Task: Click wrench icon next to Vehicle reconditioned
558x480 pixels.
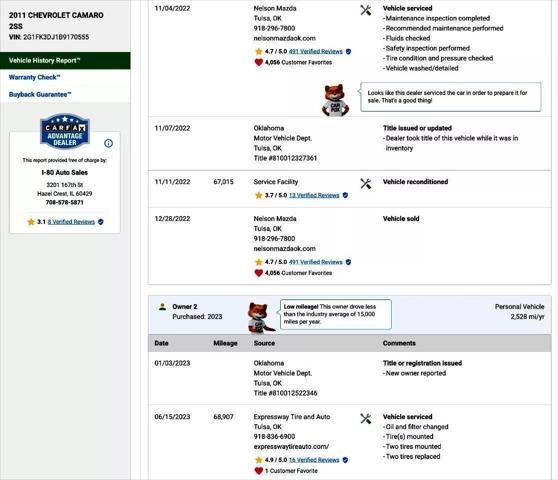Action: click(x=365, y=184)
